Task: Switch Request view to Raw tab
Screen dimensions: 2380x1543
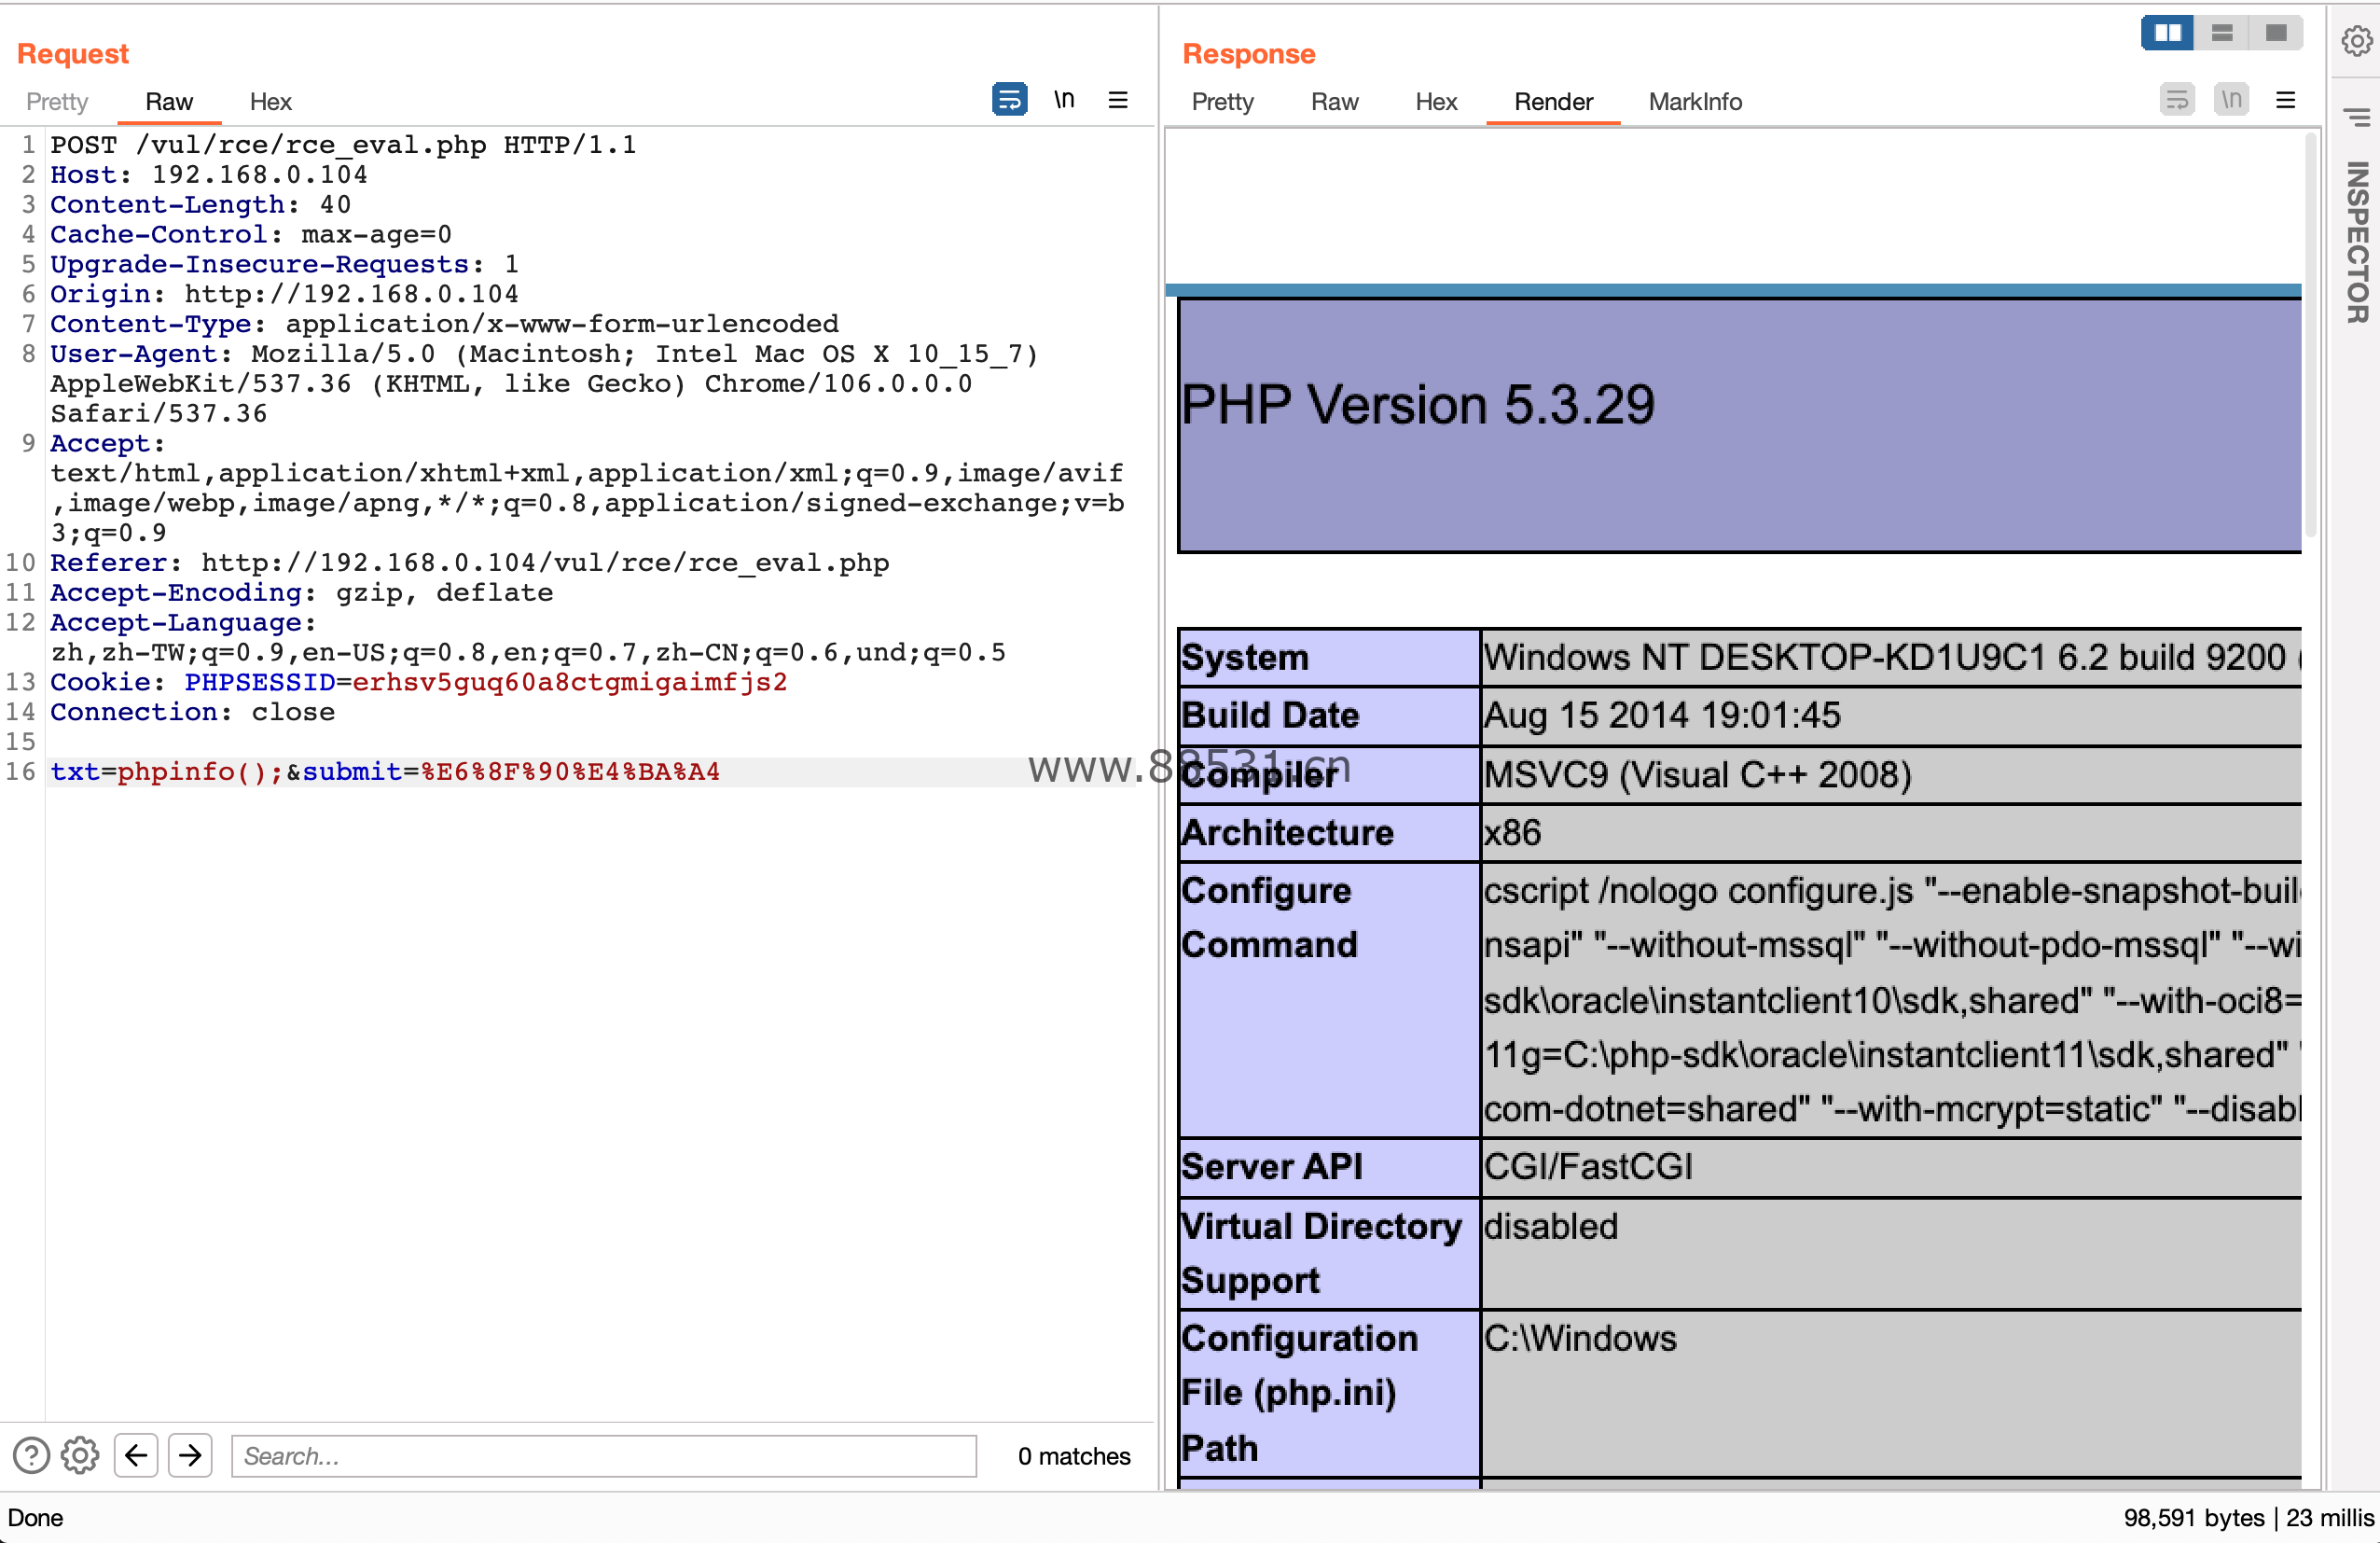Action: coord(169,101)
